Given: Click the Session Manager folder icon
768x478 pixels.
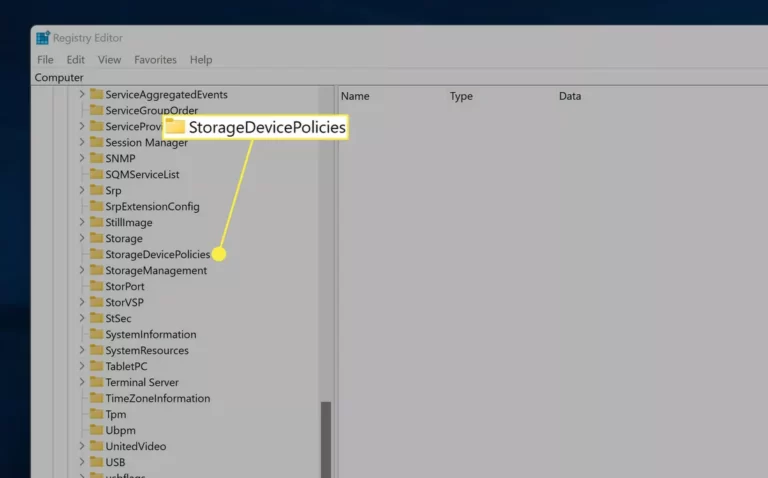Looking at the screenshot, I should pyautogui.click(x=96, y=142).
